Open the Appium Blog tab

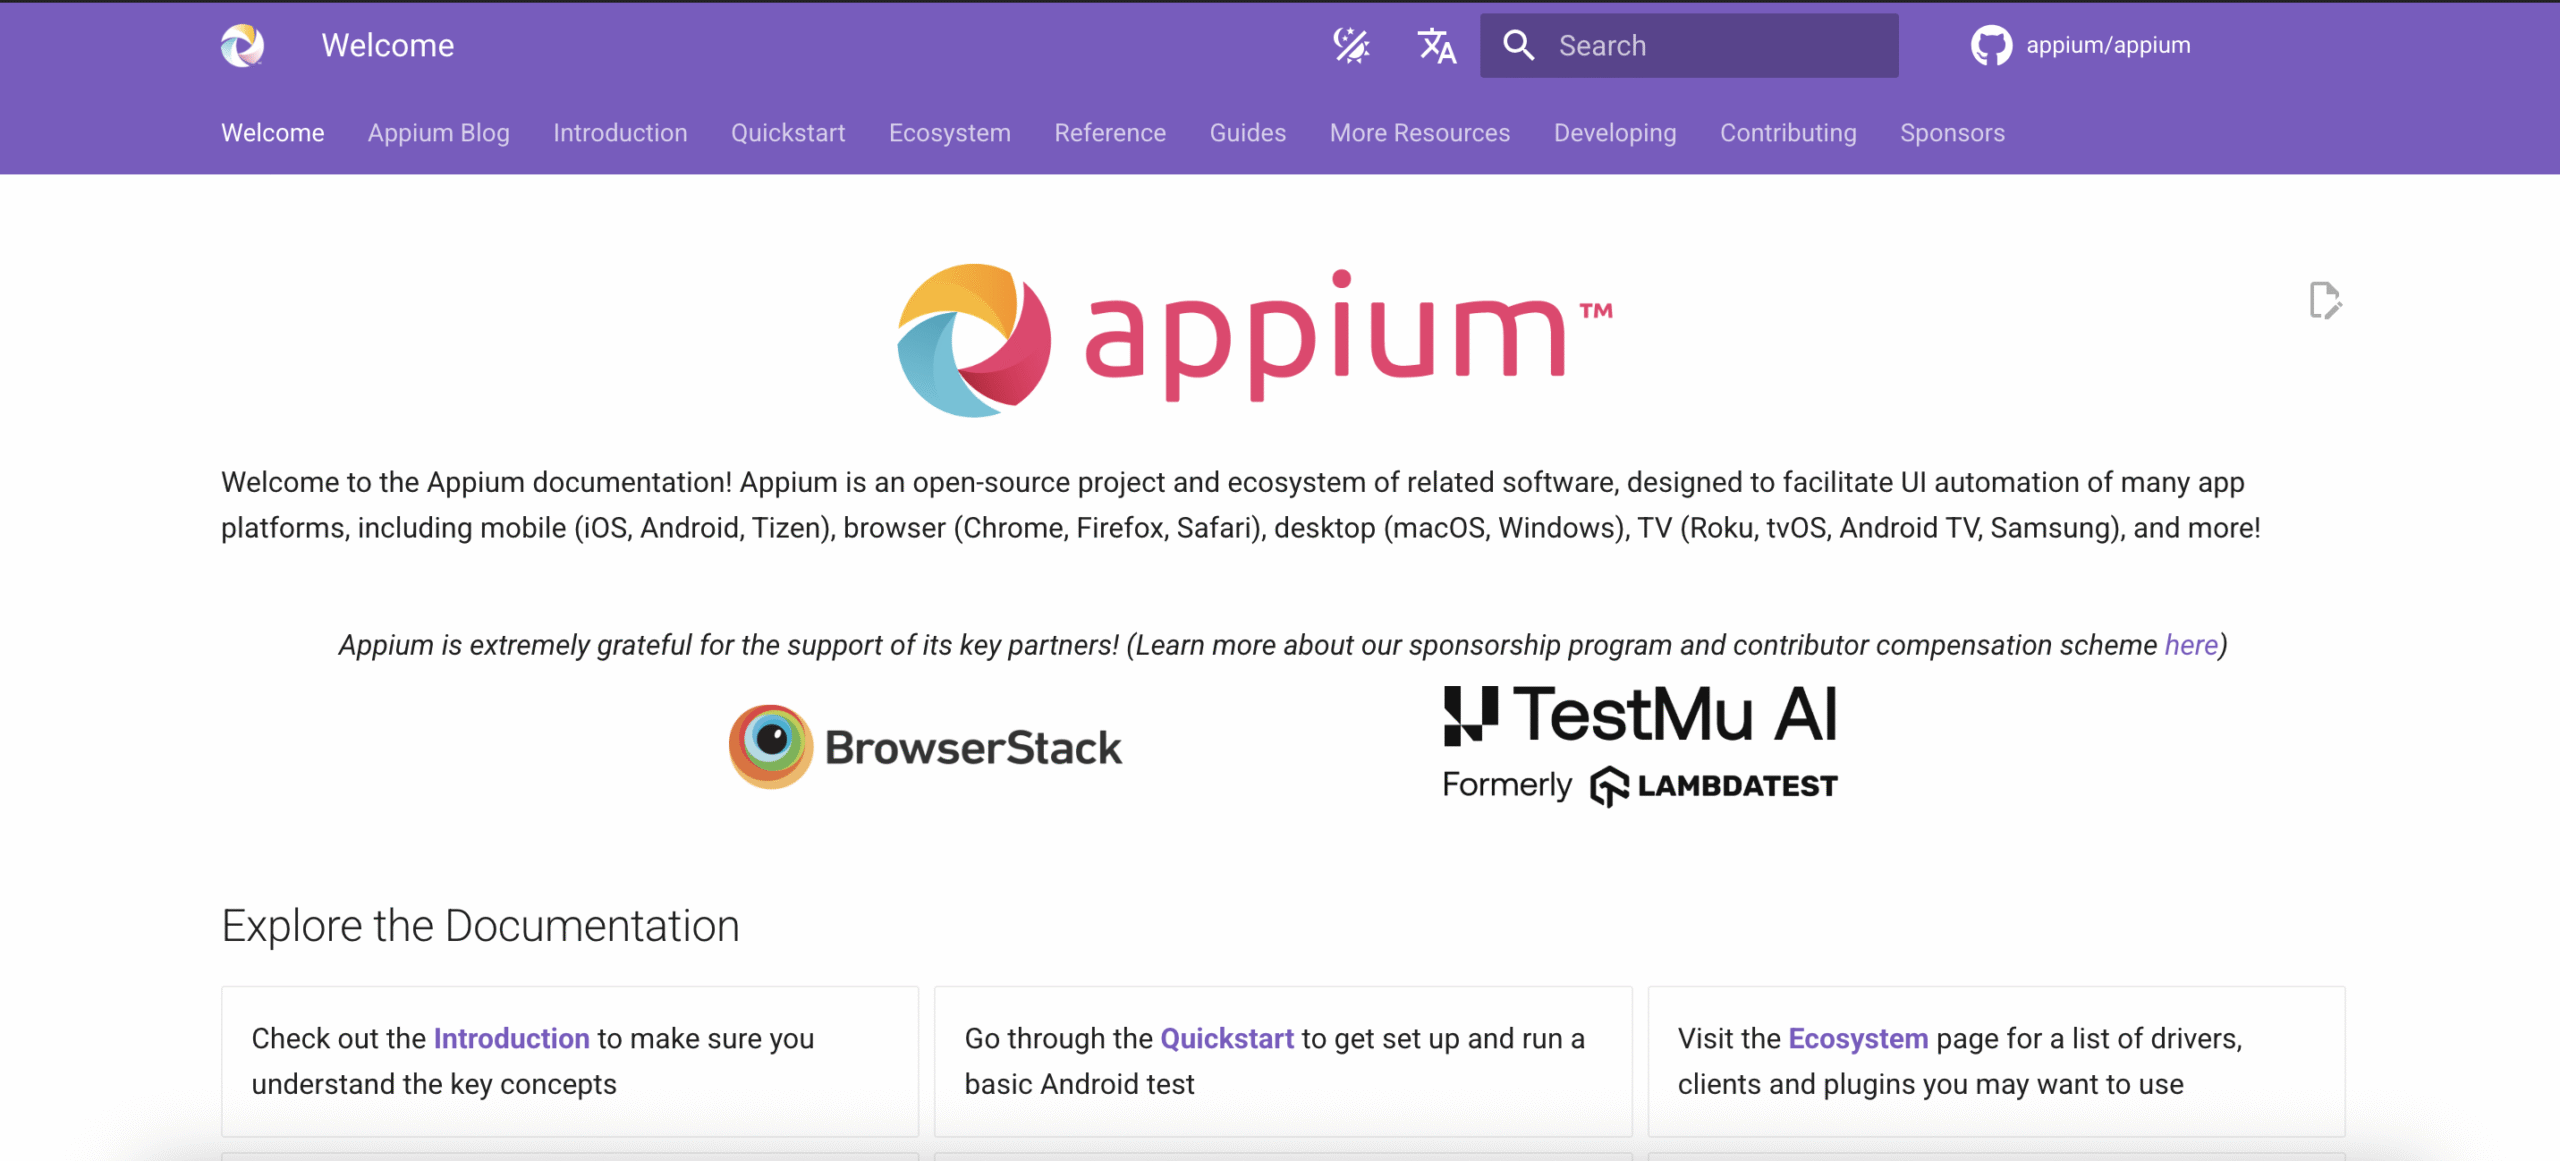tap(439, 133)
